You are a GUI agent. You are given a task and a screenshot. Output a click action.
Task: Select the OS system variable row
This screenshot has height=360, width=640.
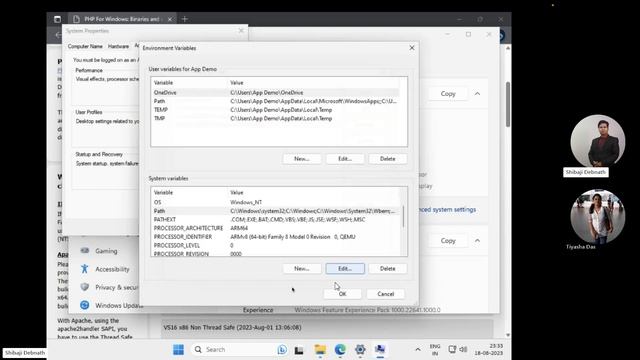point(276,202)
